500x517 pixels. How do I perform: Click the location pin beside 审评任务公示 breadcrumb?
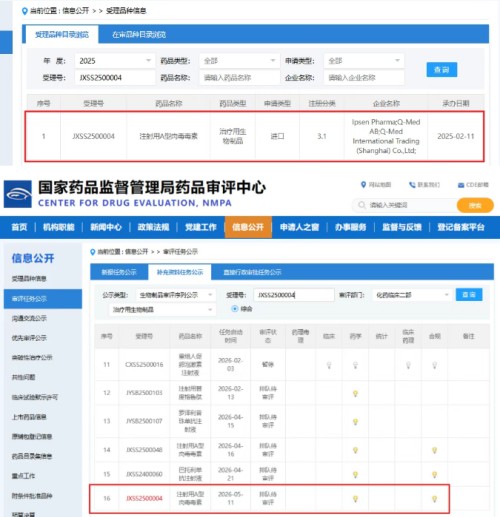tap(93, 252)
